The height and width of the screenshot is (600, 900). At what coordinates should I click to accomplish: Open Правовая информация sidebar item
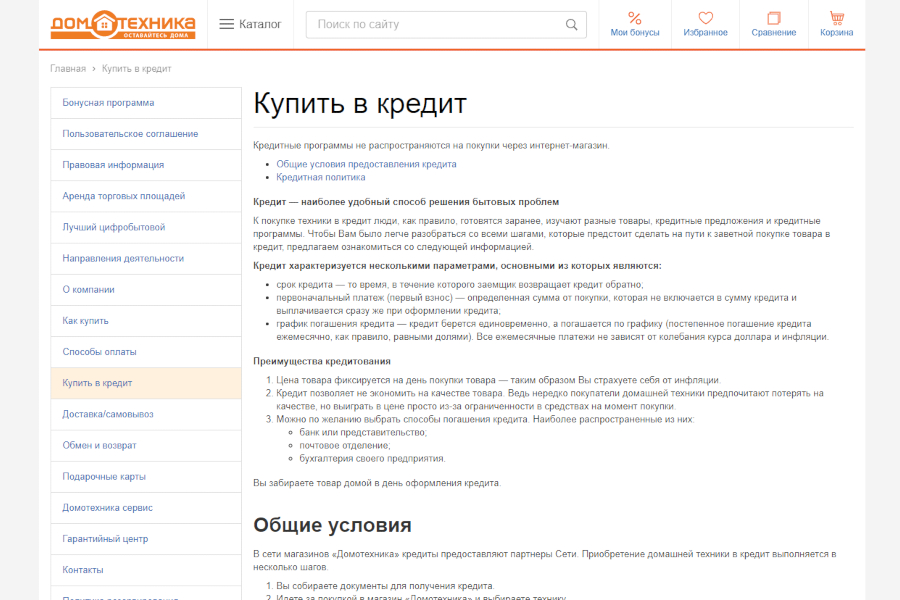[x=113, y=165]
